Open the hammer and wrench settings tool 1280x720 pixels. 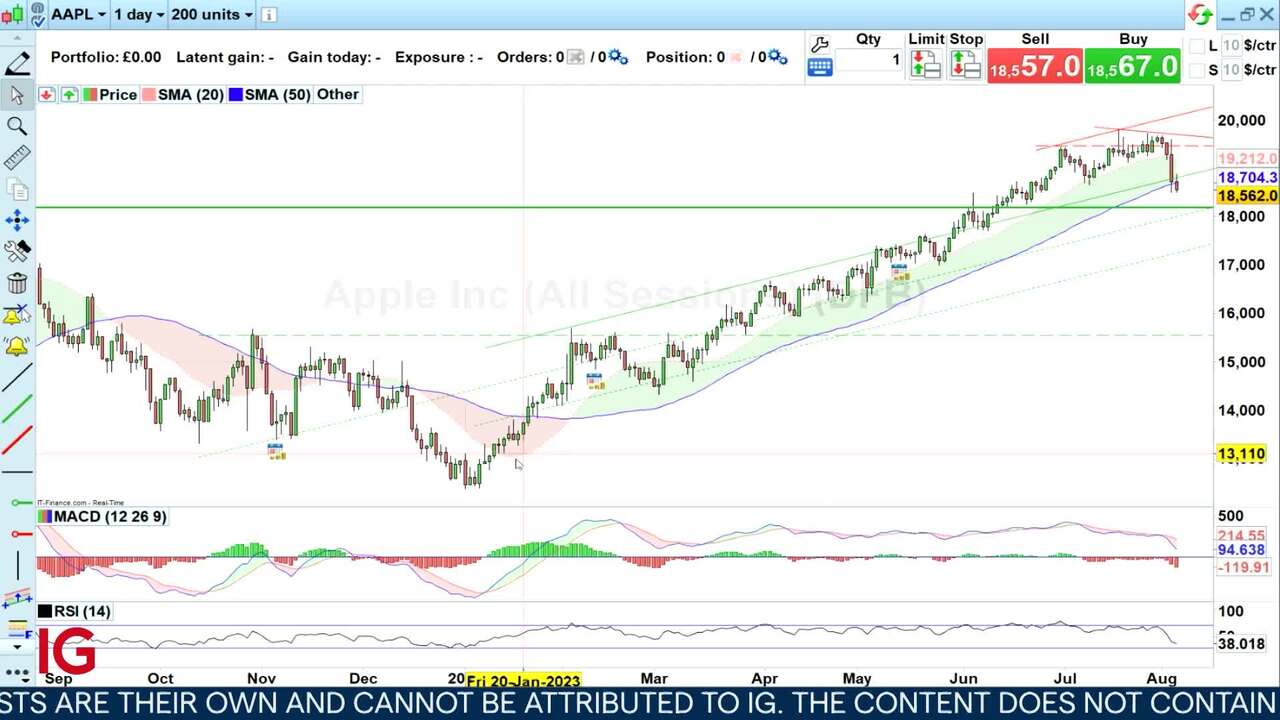tap(17, 251)
